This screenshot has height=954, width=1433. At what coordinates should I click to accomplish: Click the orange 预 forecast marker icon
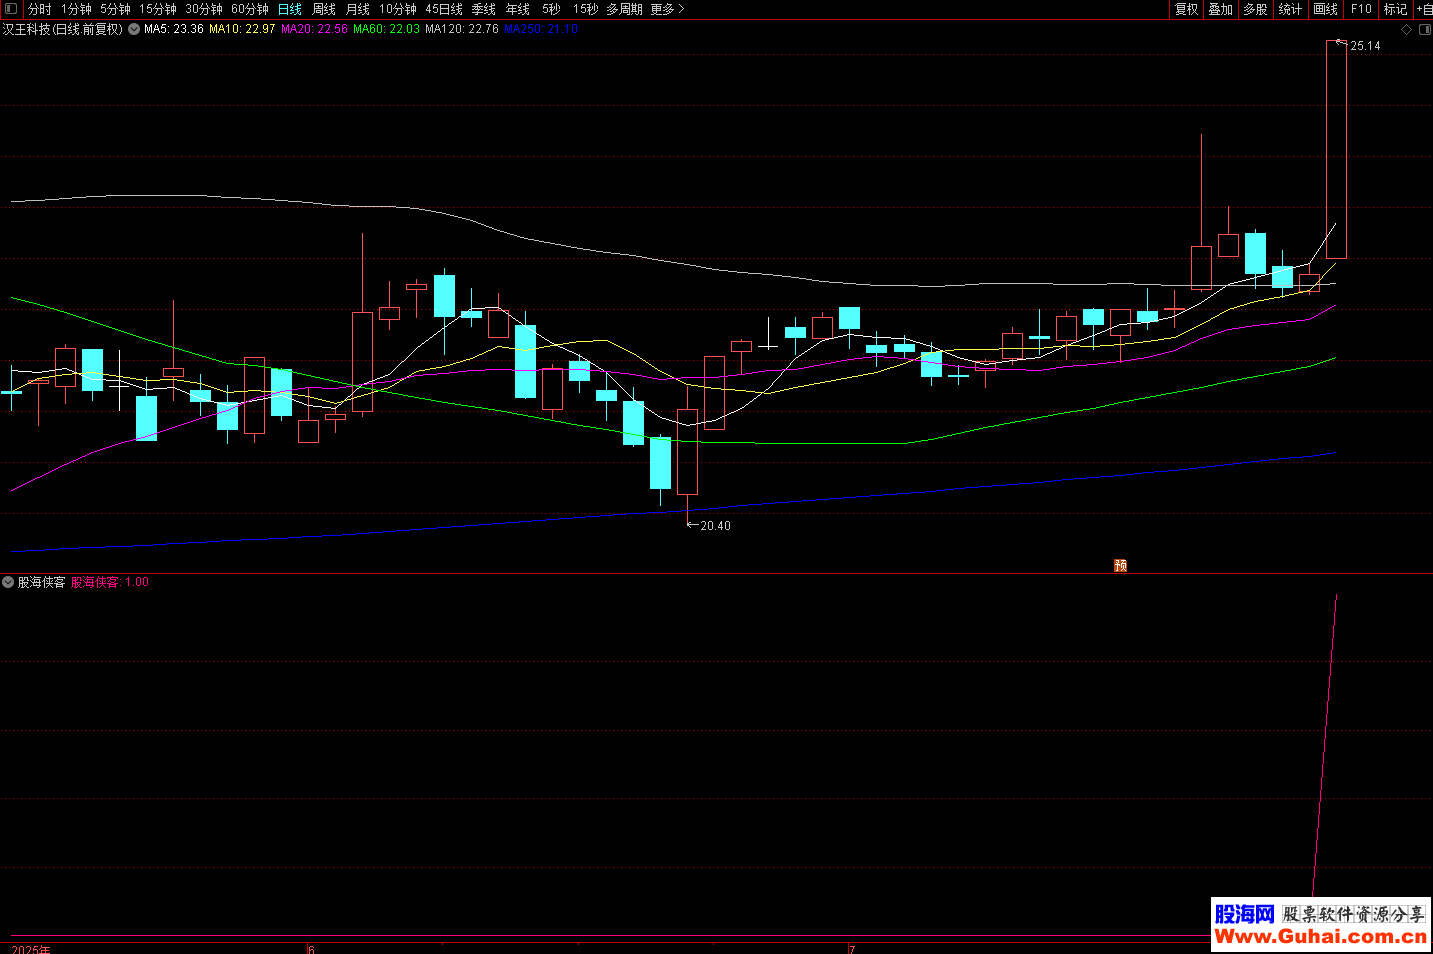(x=1120, y=566)
